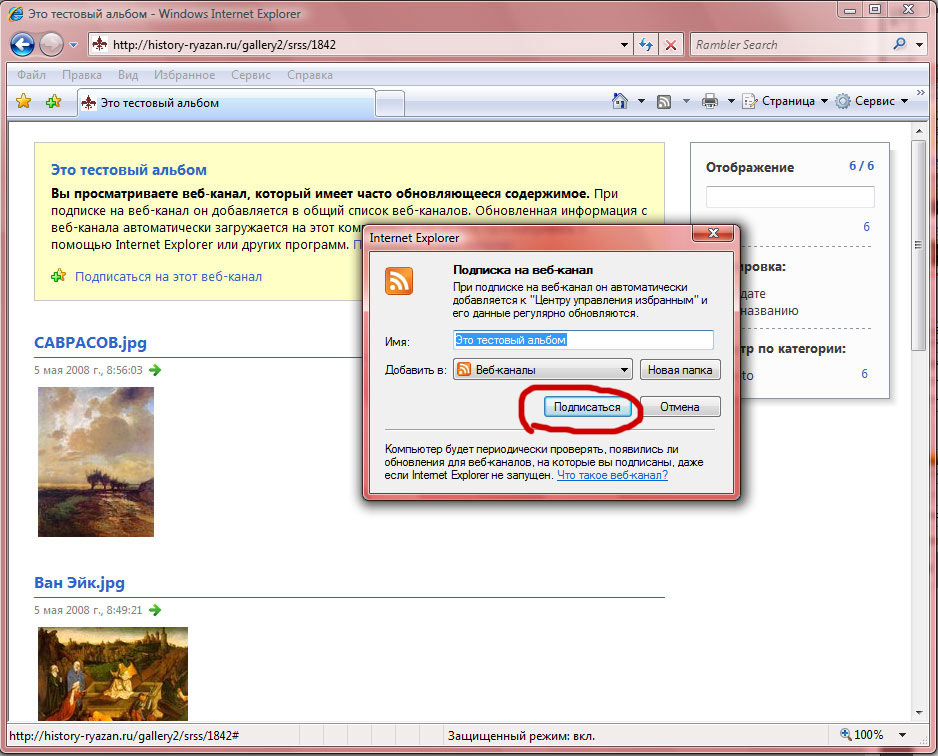The height and width of the screenshot is (756, 938).
Task: Click the Home toolbar icon
Action: click(620, 101)
